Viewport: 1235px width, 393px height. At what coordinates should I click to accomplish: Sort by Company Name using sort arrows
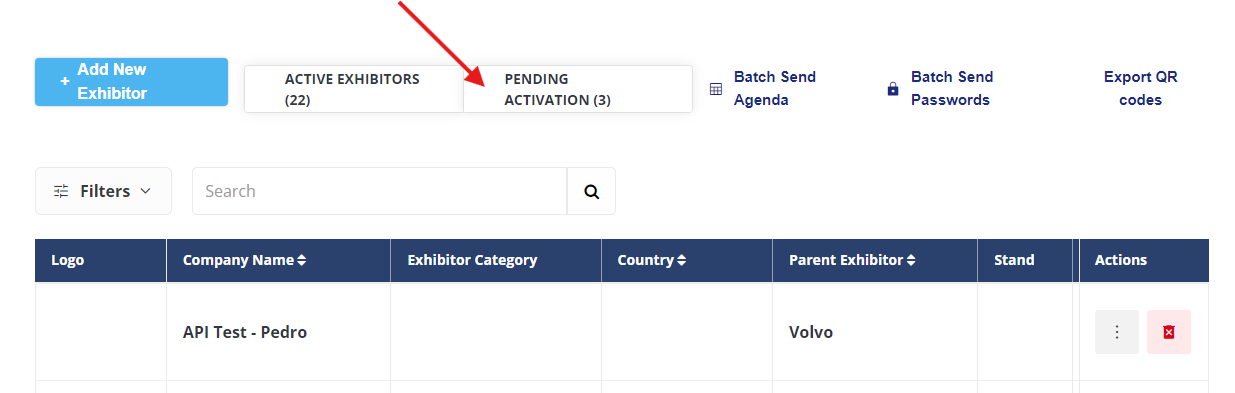coord(302,260)
